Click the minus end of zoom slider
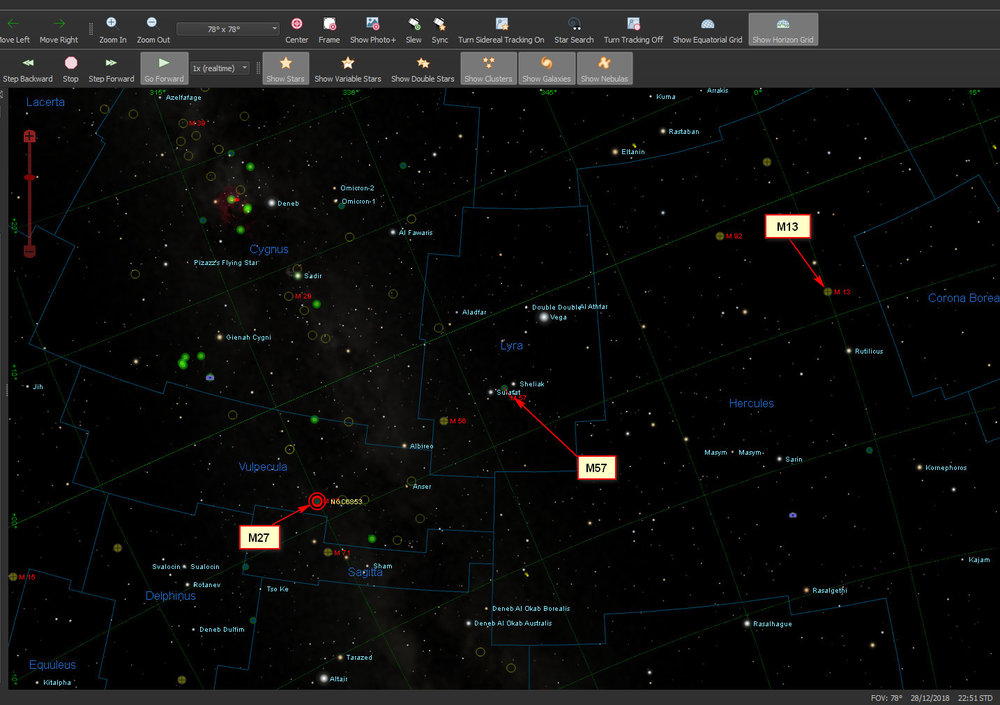The height and width of the screenshot is (705, 1000). (x=29, y=251)
